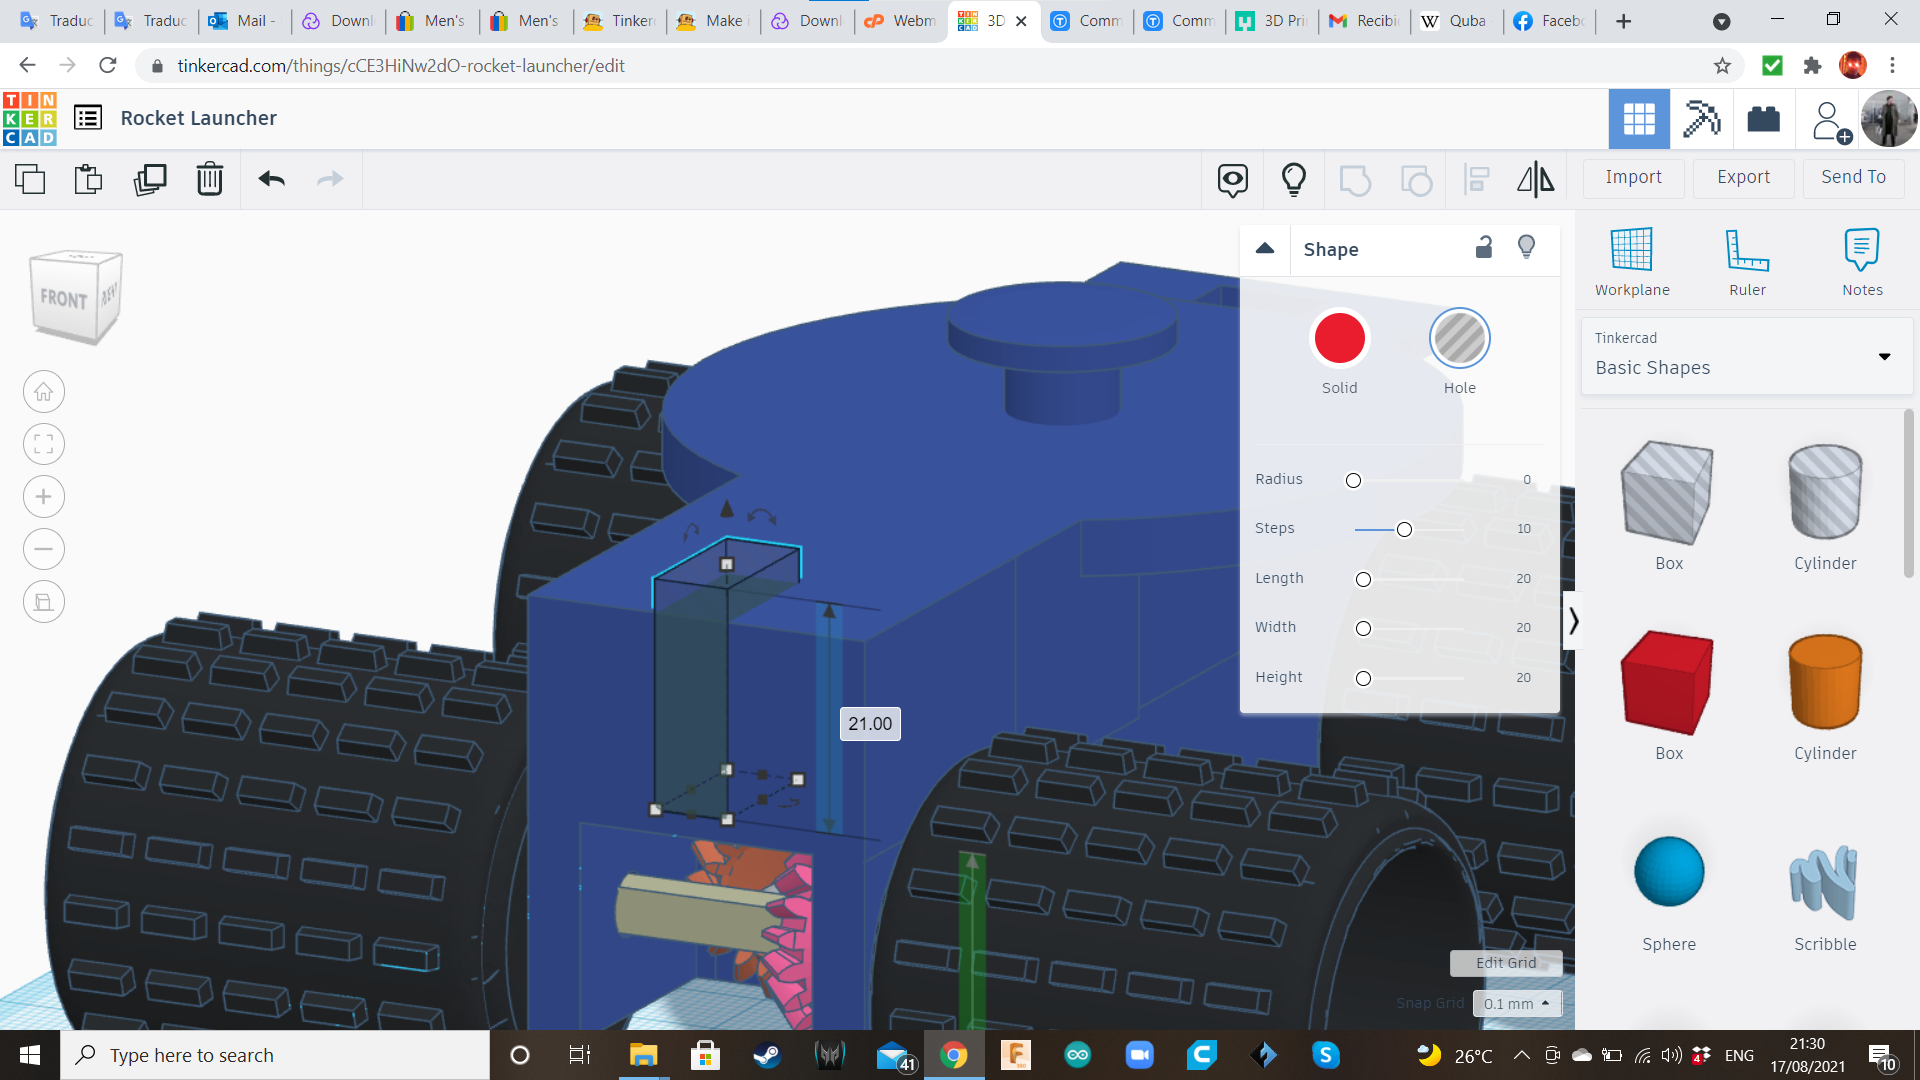
Task: Expand the Basic Shapes dropdown
Action: click(x=1884, y=356)
